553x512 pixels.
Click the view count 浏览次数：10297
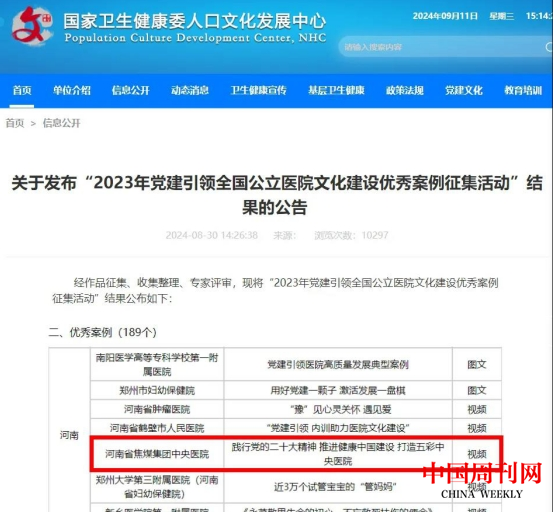point(351,235)
